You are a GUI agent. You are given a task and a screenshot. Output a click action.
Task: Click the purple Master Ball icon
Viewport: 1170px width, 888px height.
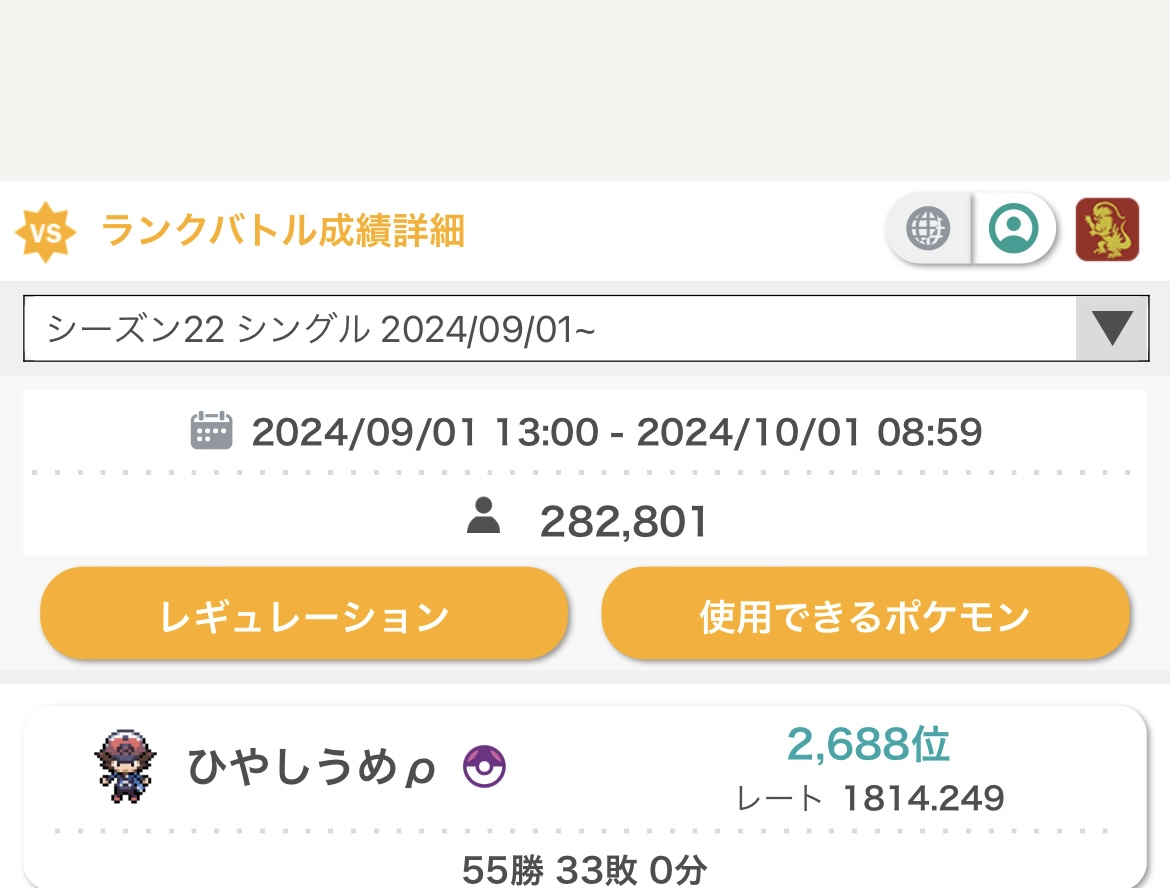tap(484, 767)
